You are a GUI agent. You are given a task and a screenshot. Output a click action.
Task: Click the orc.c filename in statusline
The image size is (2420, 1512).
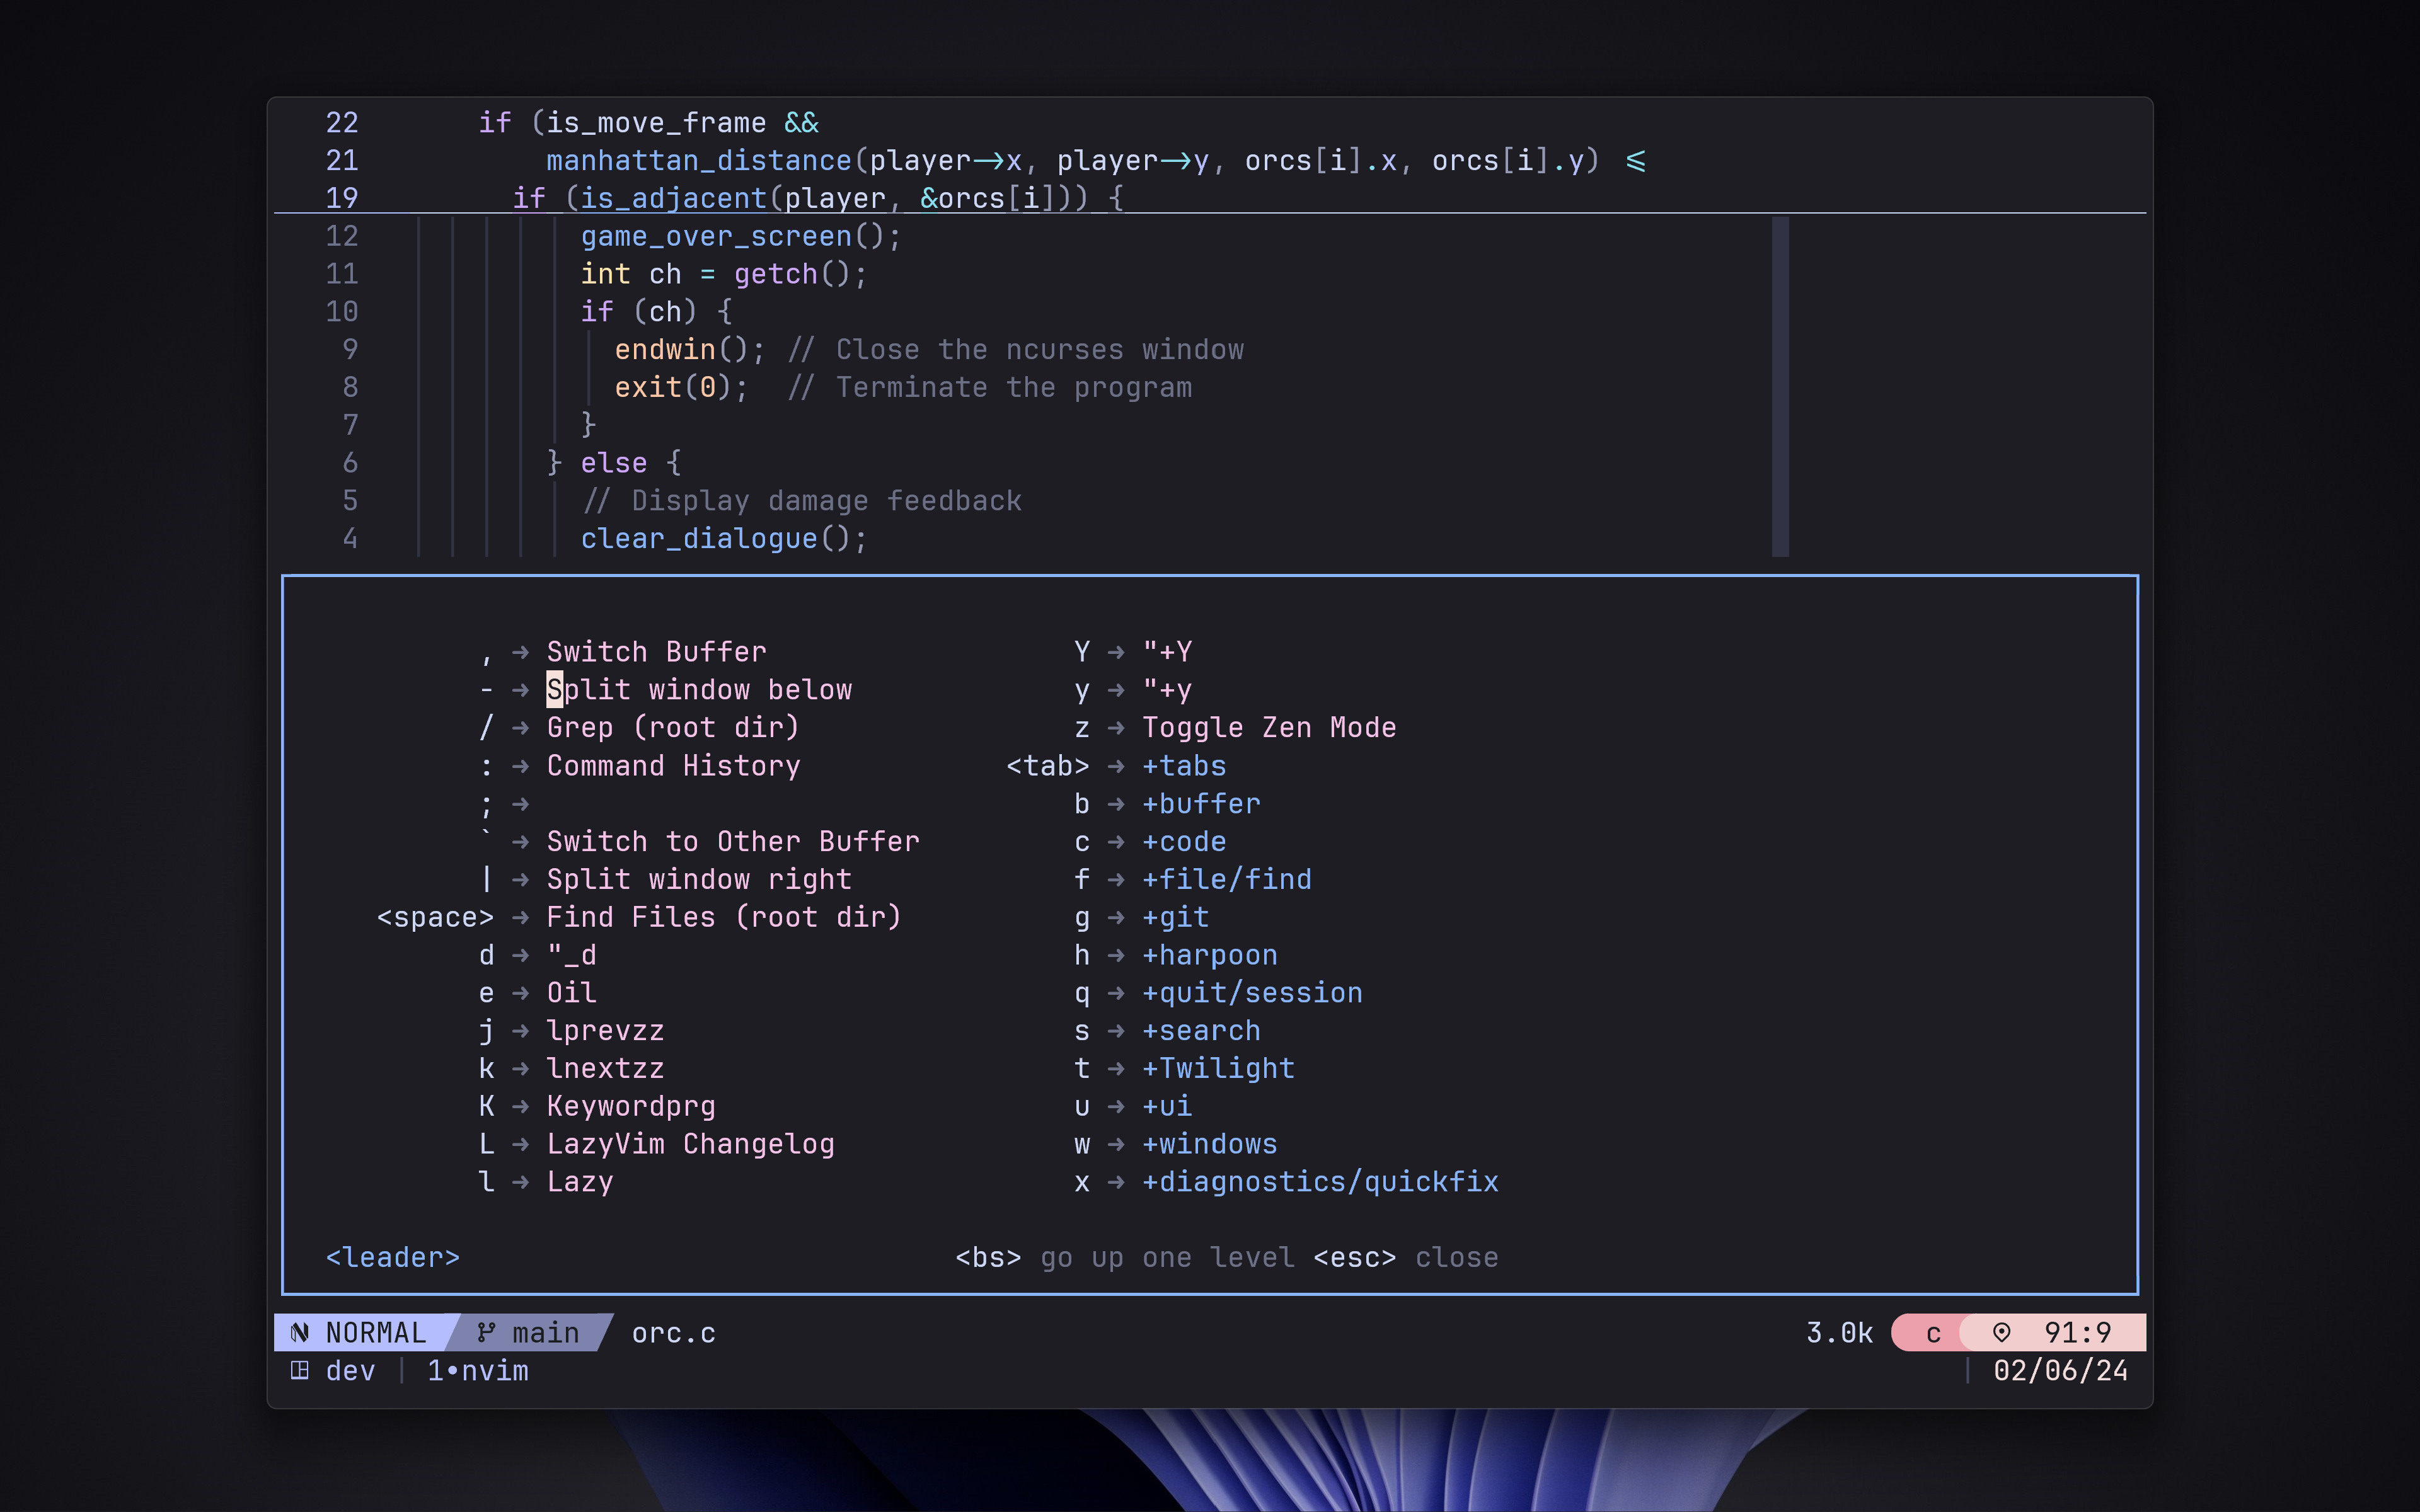pyautogui.click(x=673, y=1333)
